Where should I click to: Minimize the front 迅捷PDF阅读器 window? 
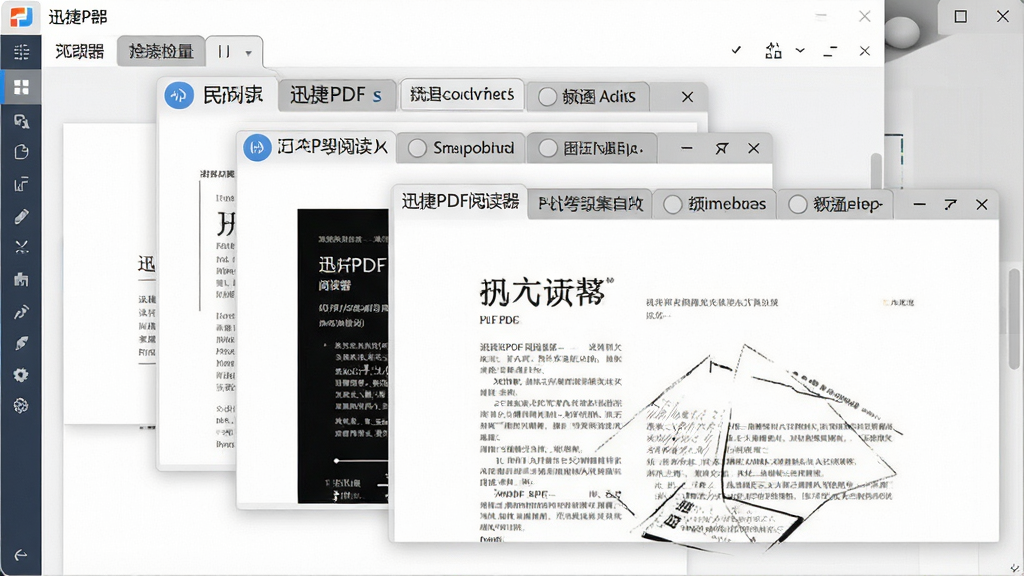tap(920, 204)
